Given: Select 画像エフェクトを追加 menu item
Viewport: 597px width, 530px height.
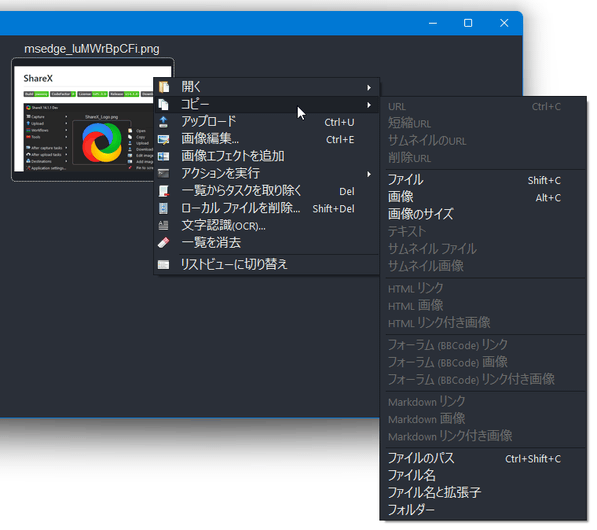Looking at the screenshot, I should point(267,156).
